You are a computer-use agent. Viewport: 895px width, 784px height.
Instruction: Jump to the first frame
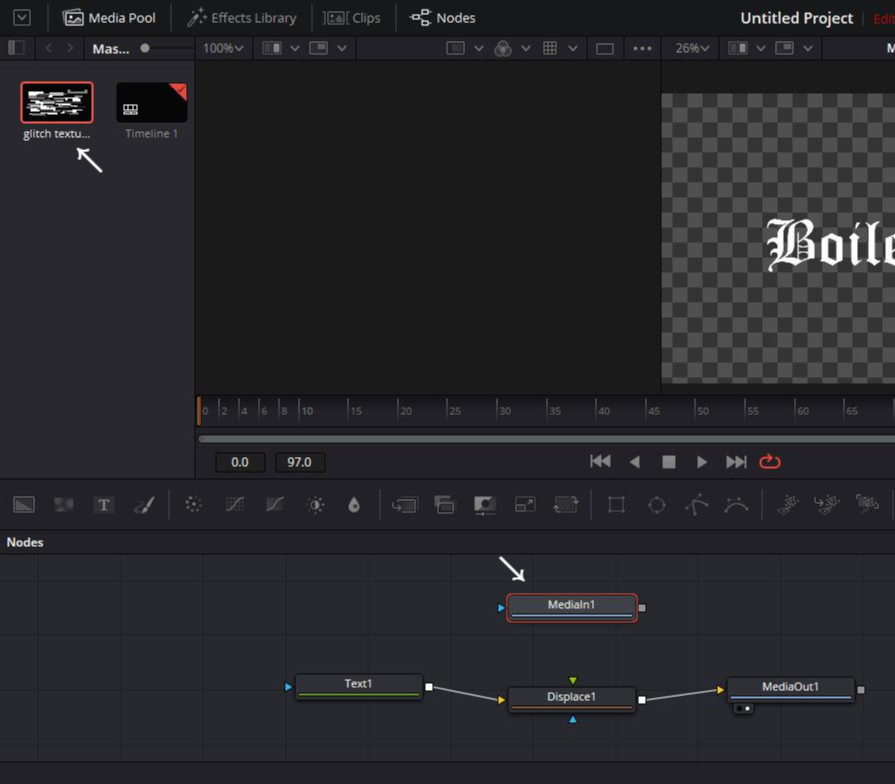tap(600, 462)
